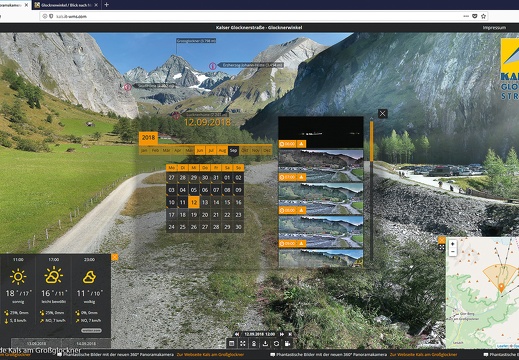
Task: Go to previous image with rewind arrows
Action: [x=237, y=334]
